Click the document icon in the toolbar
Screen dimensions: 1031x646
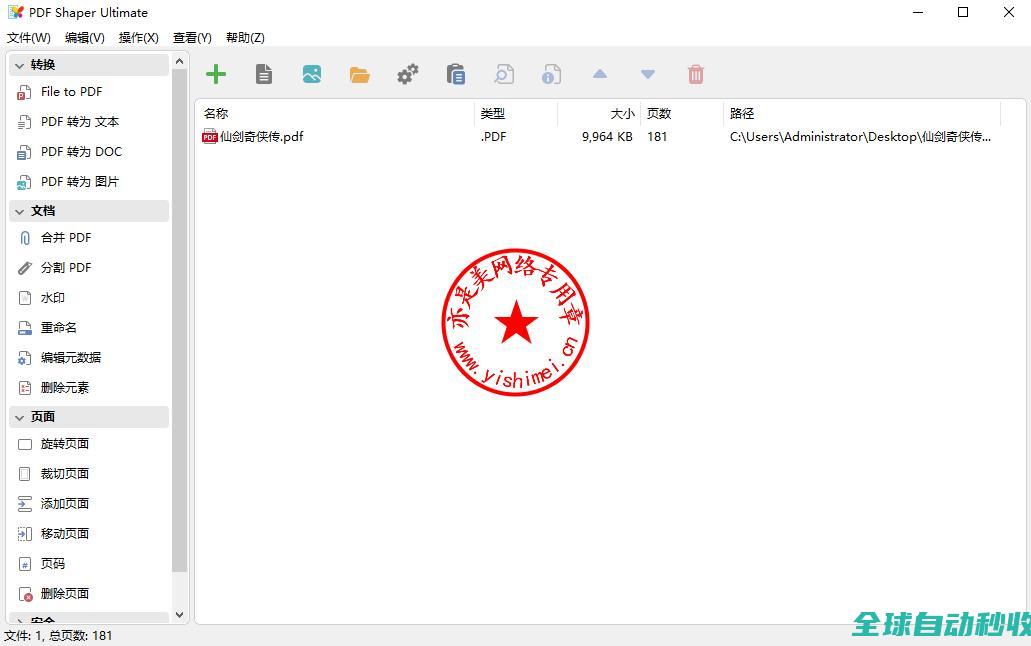pos(264,74)
